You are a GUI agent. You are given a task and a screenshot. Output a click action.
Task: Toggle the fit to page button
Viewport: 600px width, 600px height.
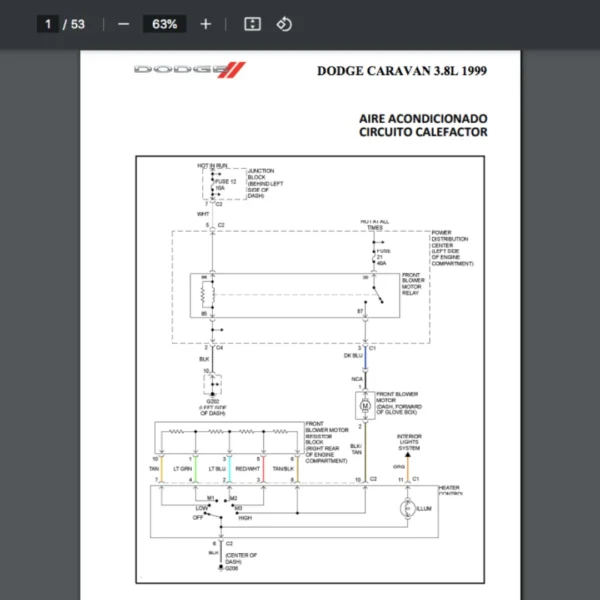[252, 24]
